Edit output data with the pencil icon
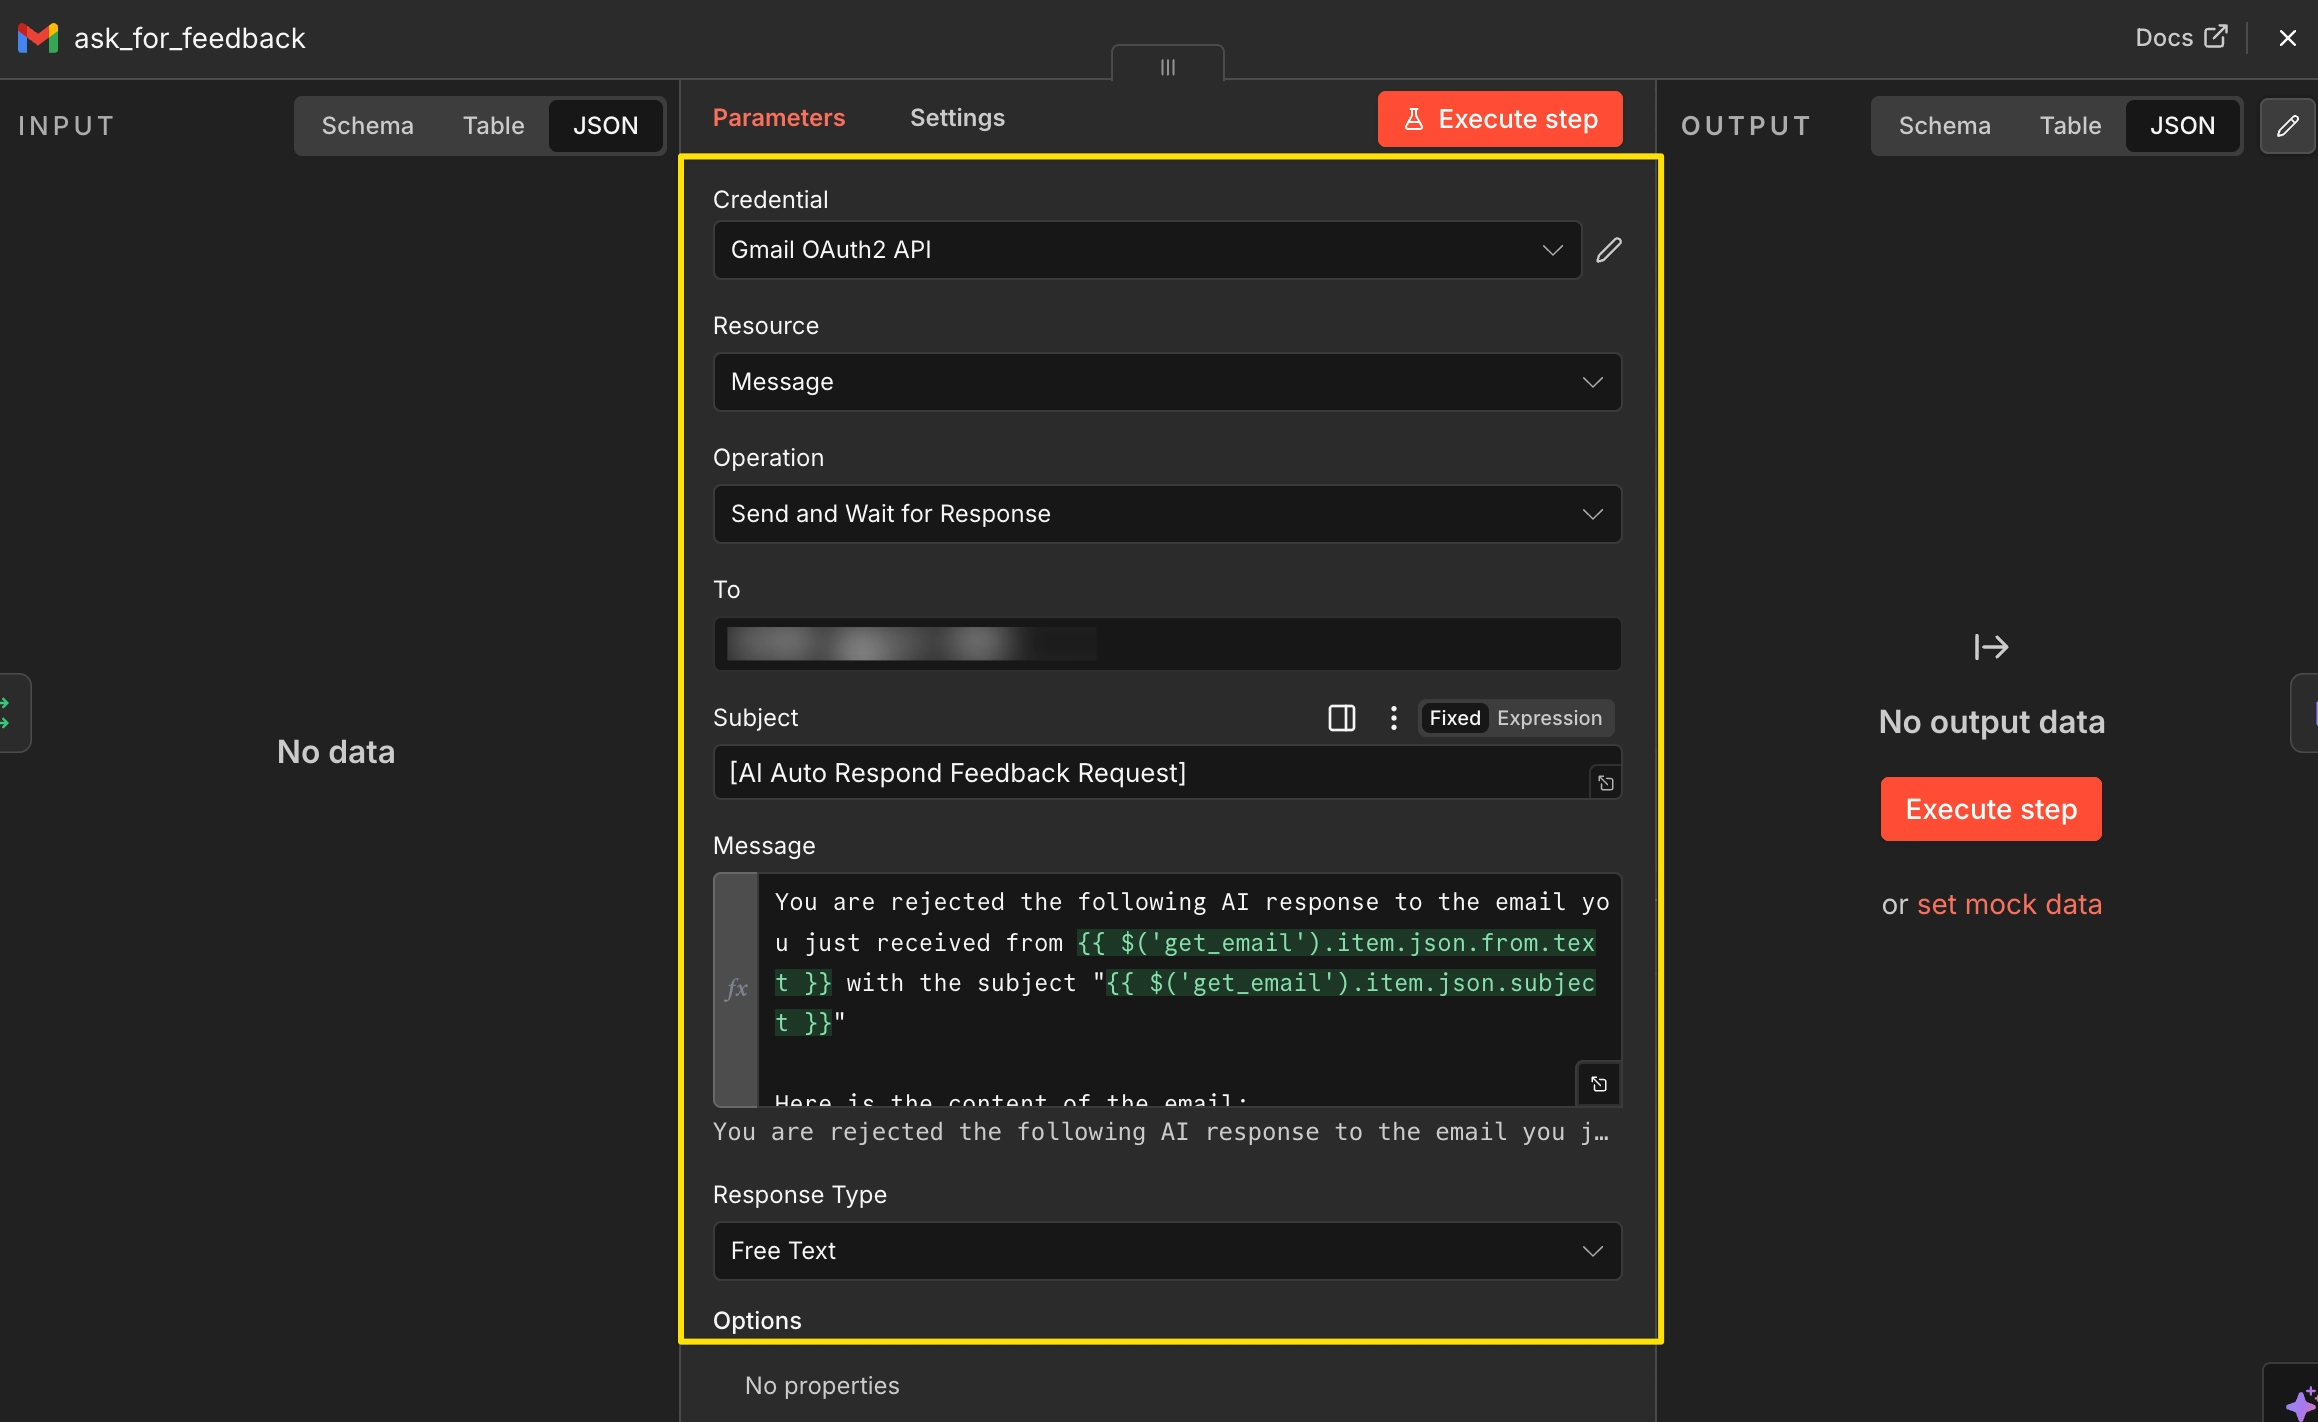This screenshot has height=1422, width=2318. click(2287, 125)
